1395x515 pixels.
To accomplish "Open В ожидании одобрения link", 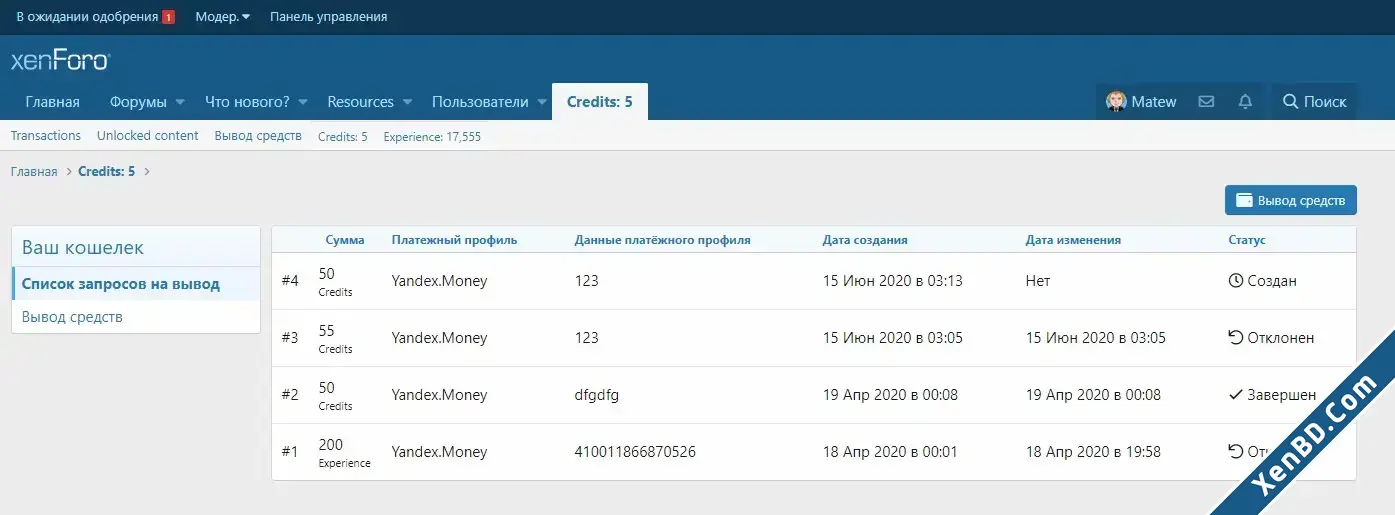I will [87, 17].
